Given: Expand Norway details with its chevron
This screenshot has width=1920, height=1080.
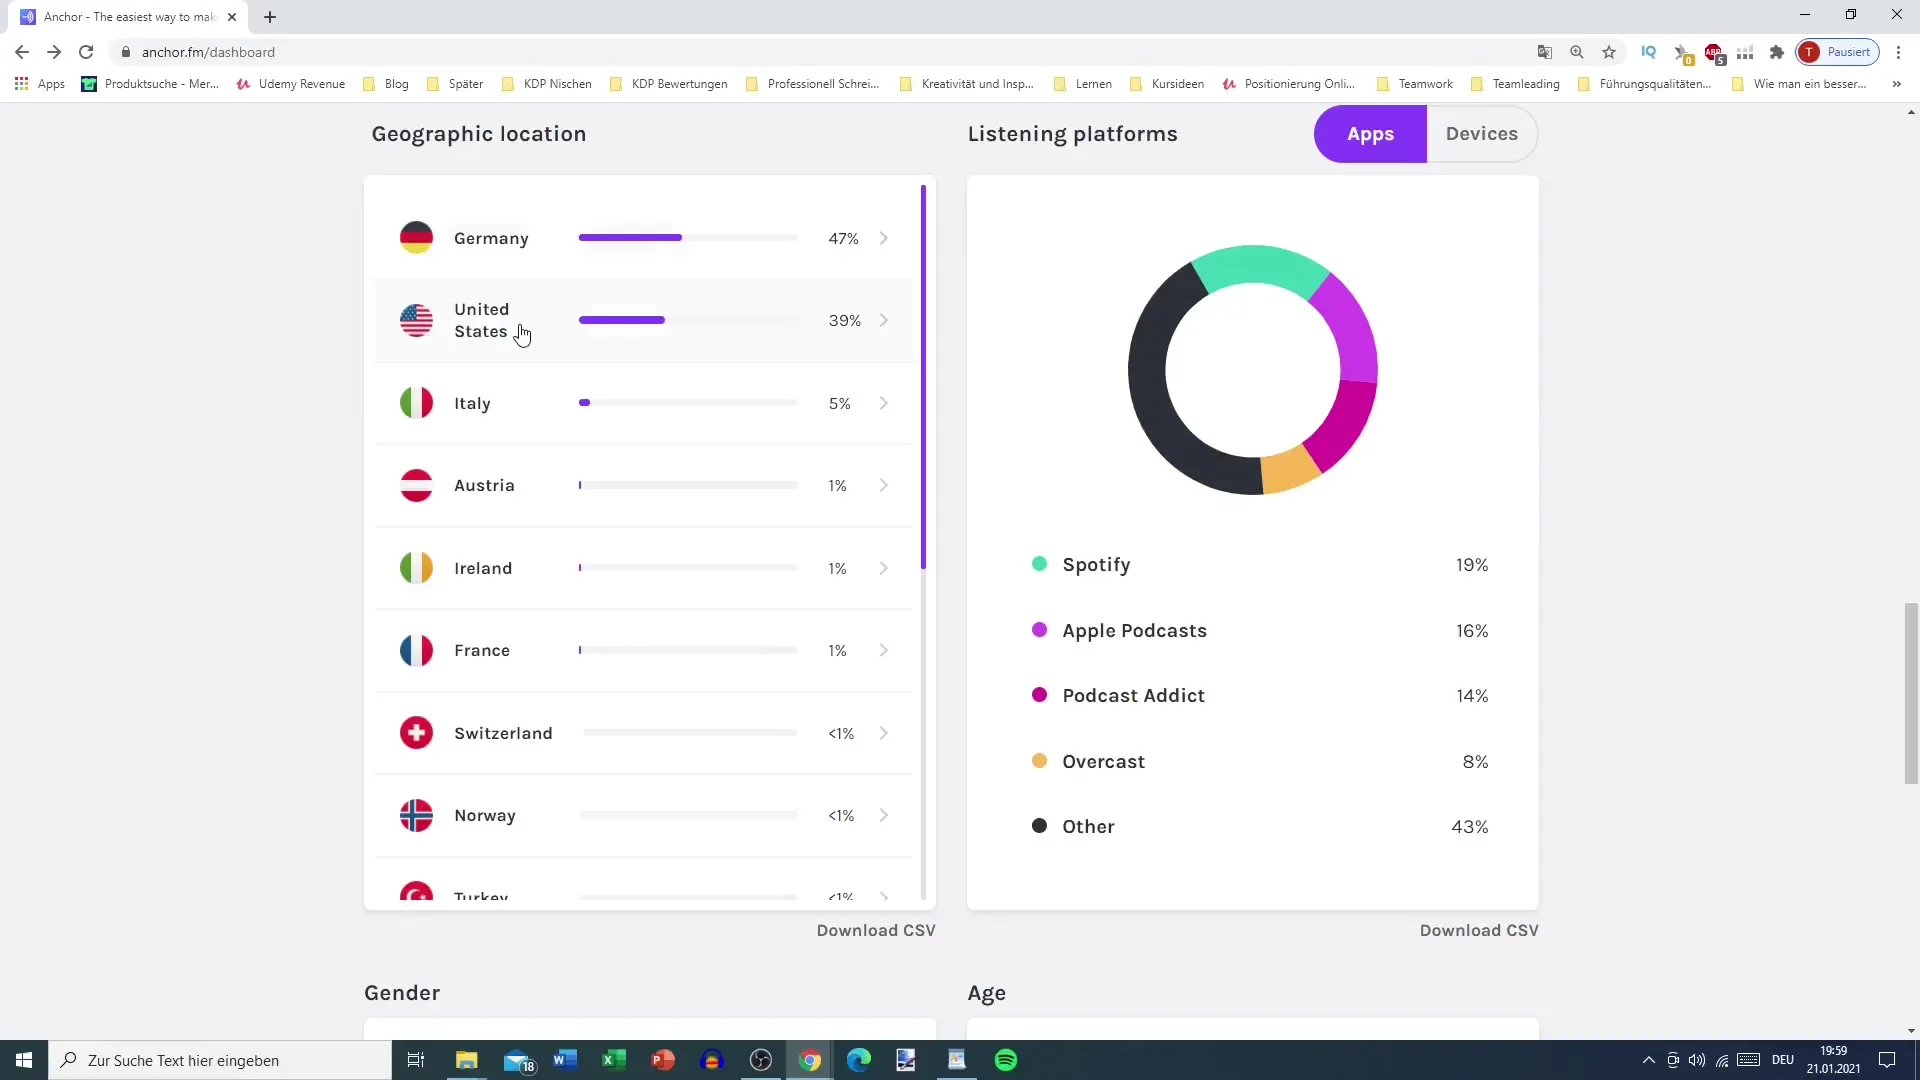Looking at the screenshot, I should (884, 815).
